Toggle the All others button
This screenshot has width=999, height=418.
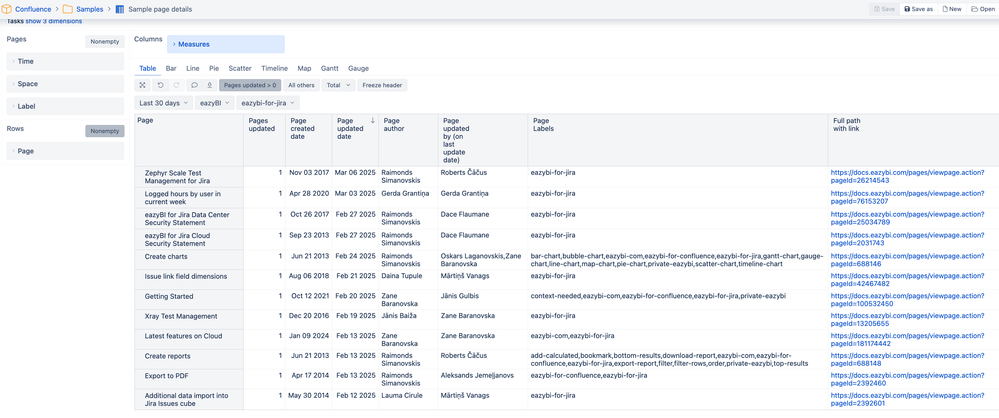click(x=301, y=85)
